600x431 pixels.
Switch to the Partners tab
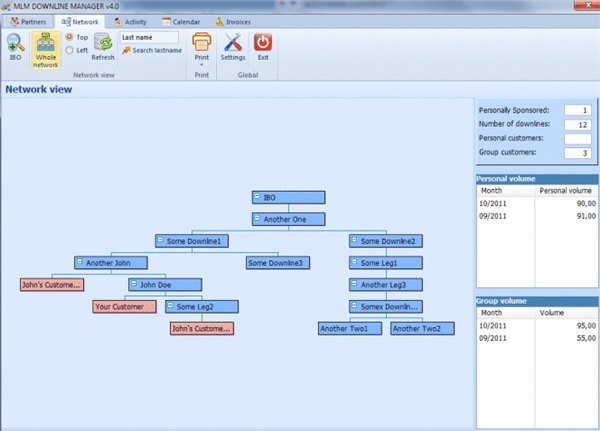(28, 22)
